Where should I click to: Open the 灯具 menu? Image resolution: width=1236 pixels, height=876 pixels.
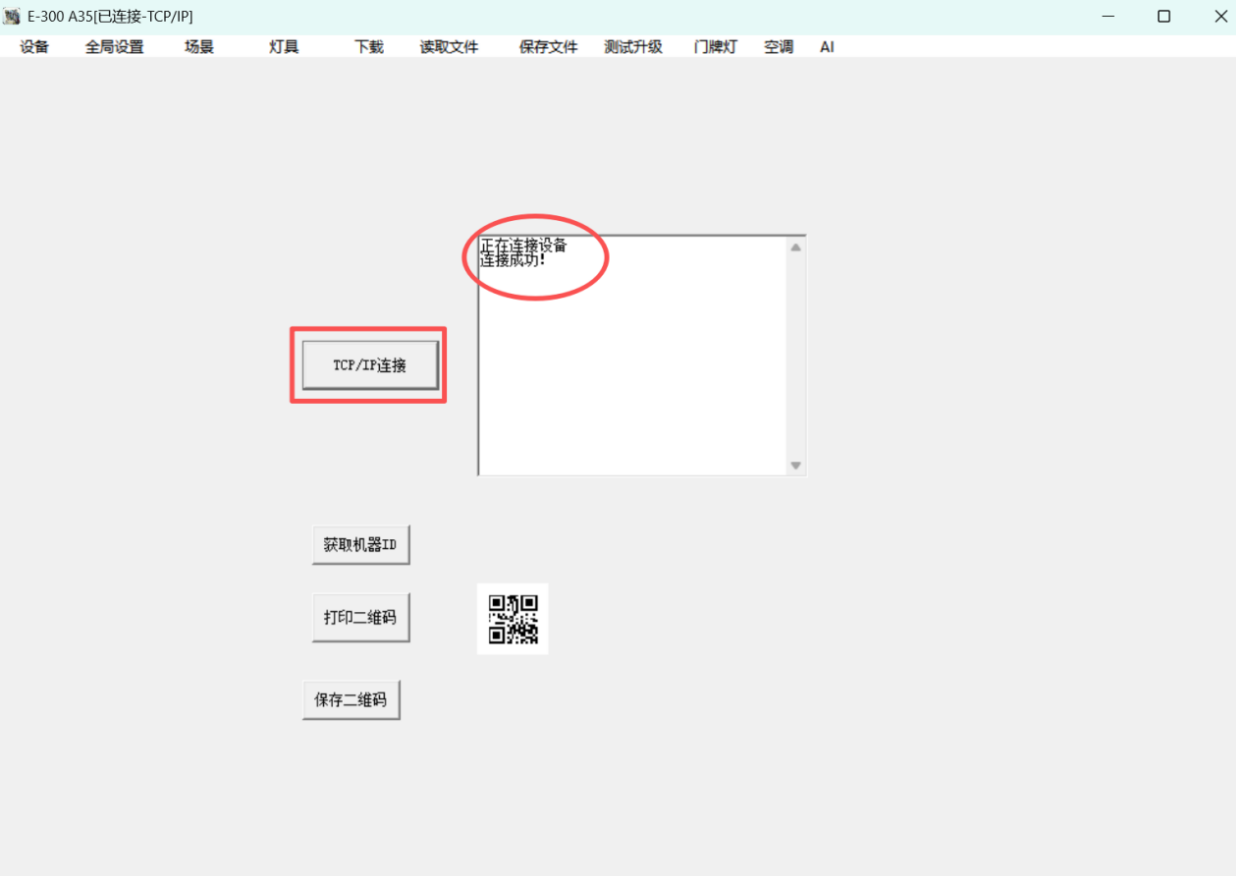[284, 47]
